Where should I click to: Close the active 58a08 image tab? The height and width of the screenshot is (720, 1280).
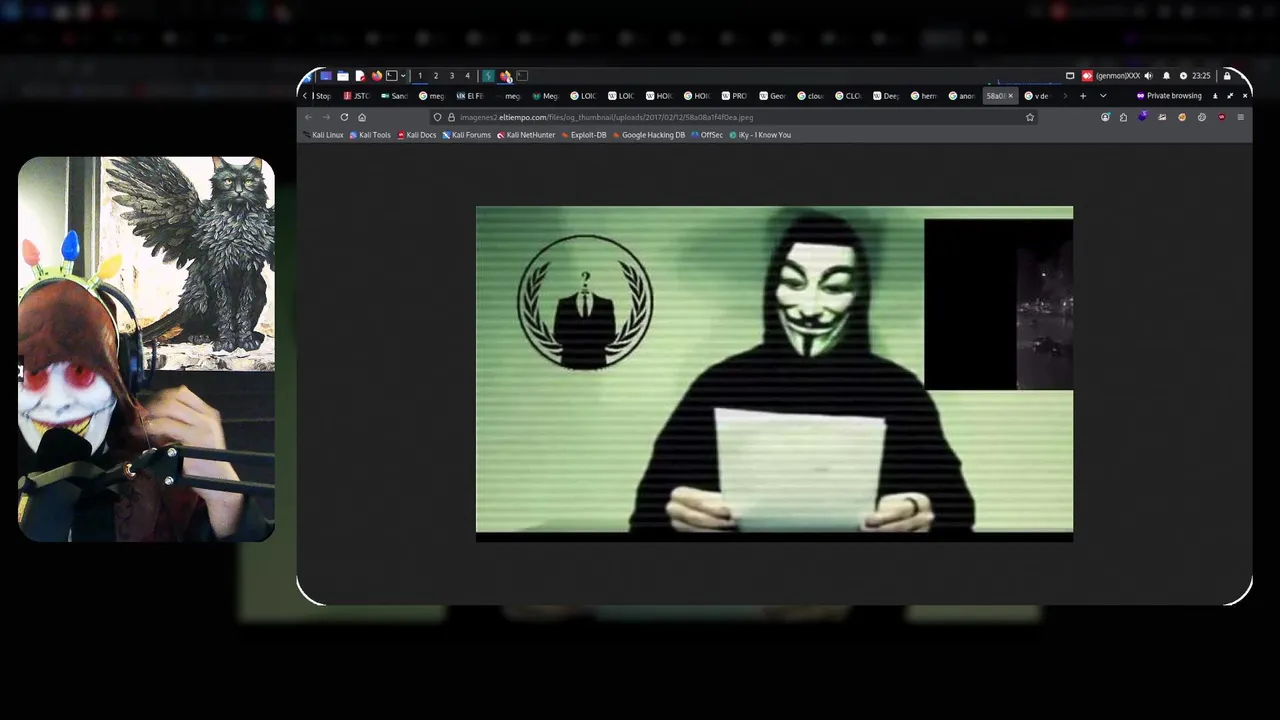pos(1010,96)
